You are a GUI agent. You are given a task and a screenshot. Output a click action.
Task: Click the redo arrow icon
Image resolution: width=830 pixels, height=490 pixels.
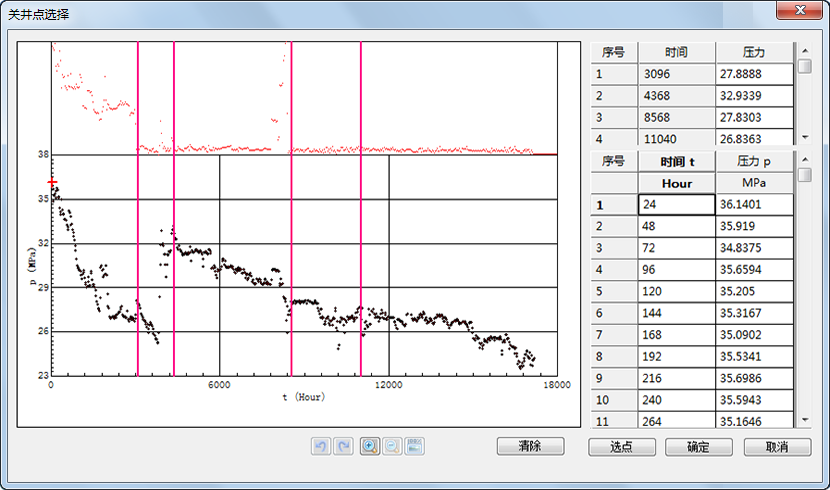[343, 446]
